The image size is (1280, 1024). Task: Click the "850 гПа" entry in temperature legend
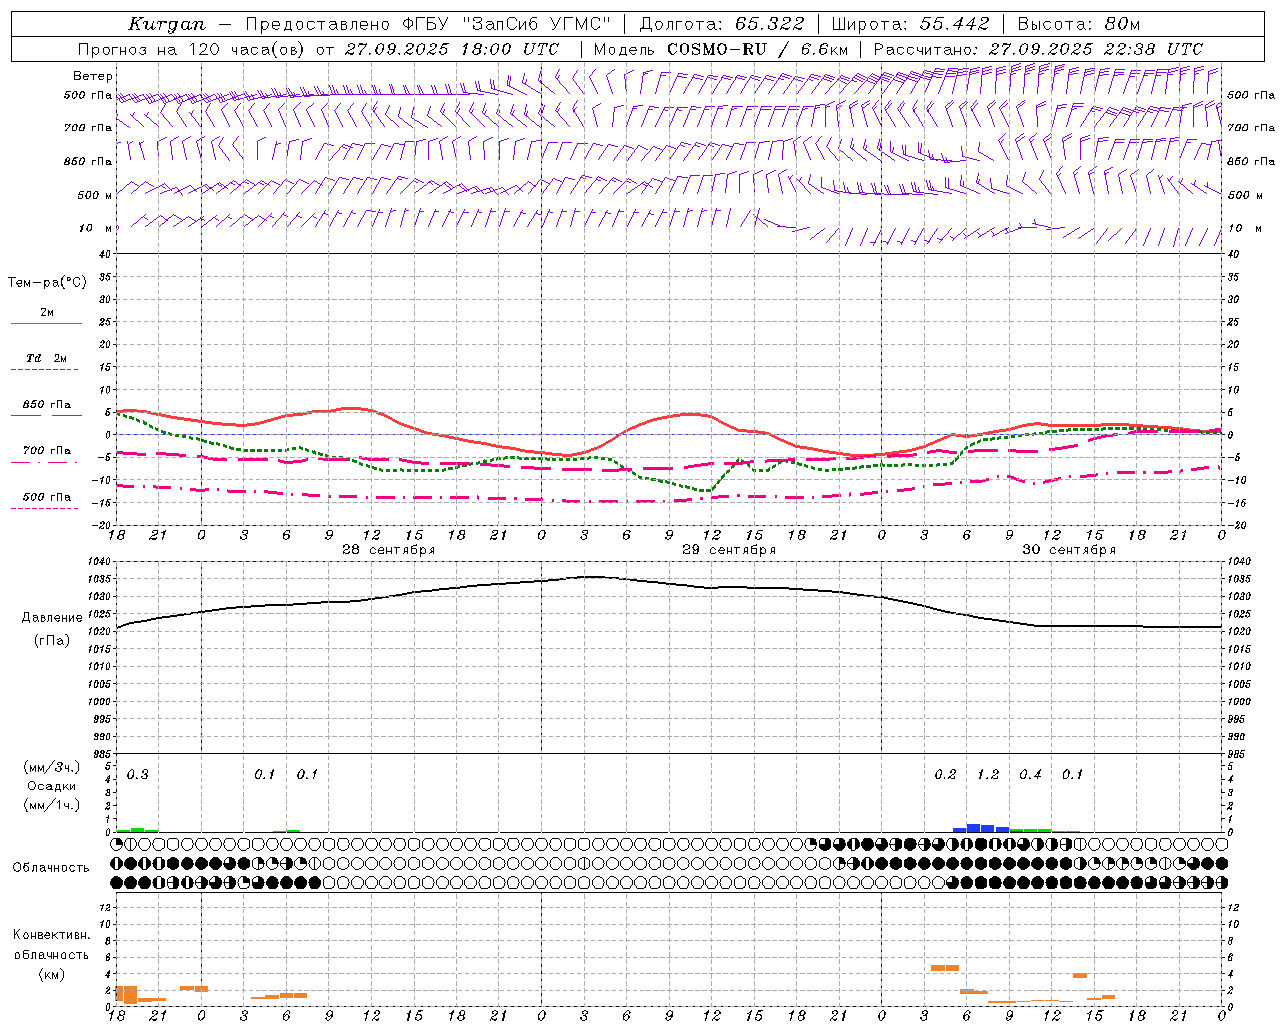tap(46, 405)
